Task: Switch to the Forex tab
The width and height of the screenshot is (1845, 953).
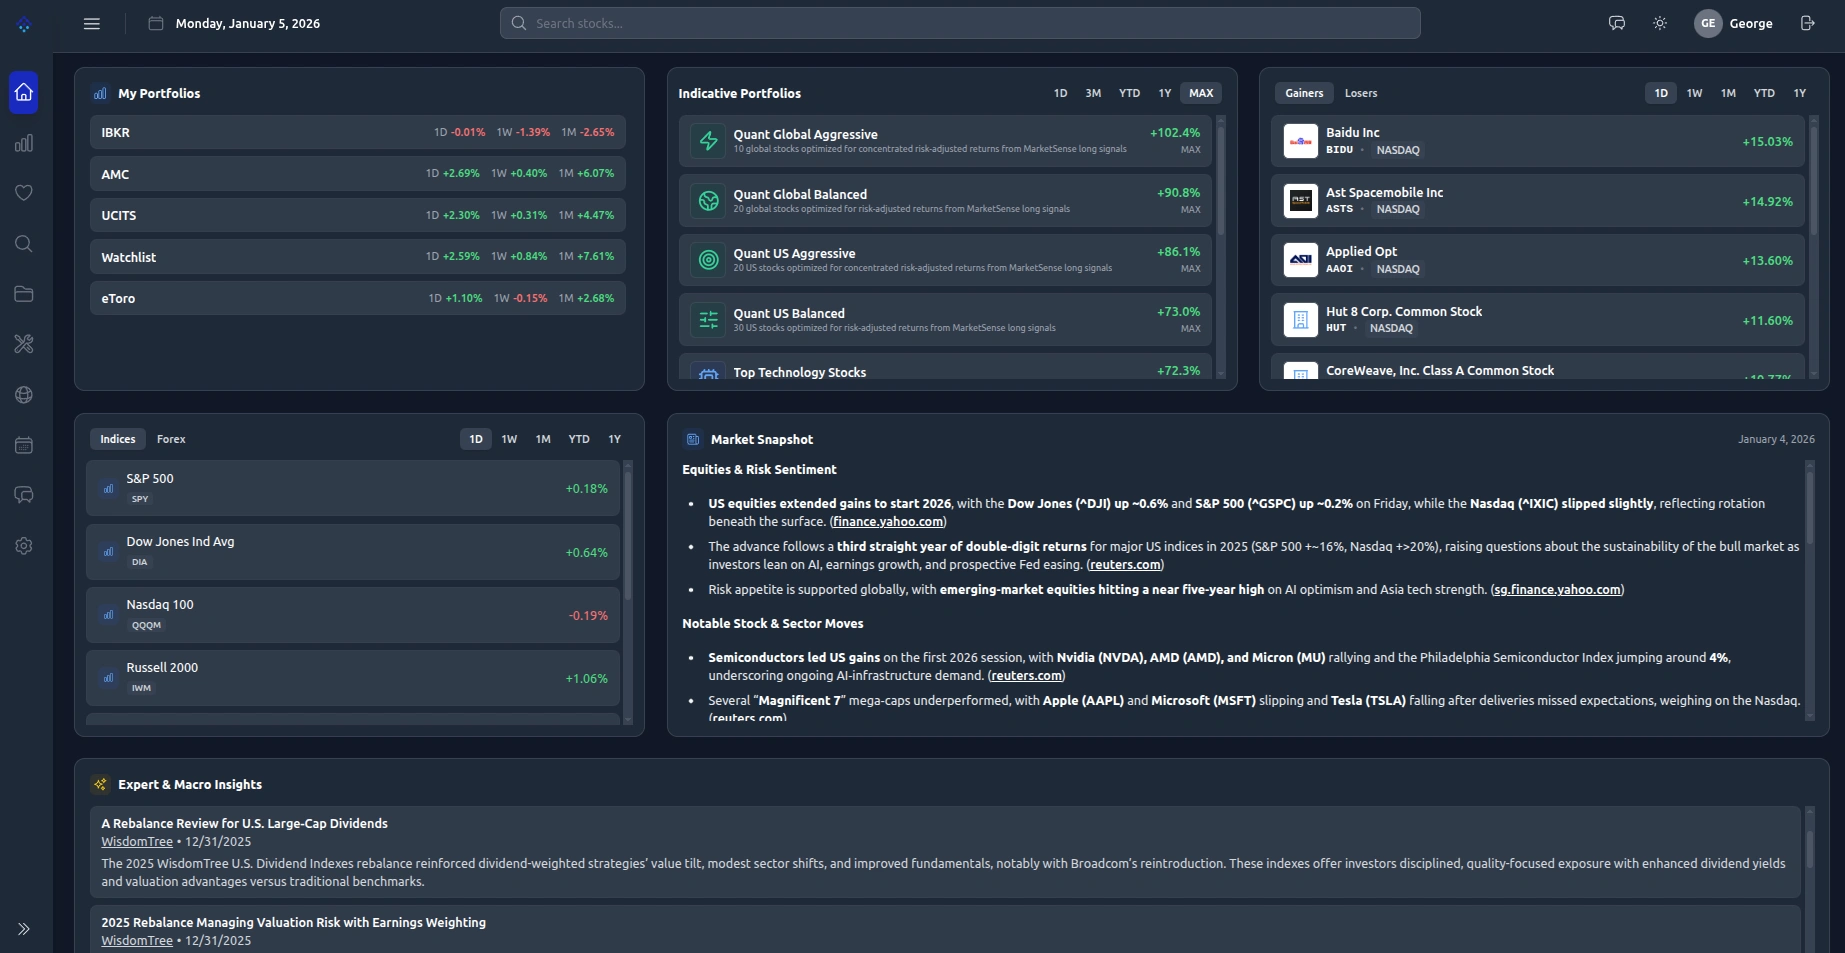Action: click(x=171, y=439)
